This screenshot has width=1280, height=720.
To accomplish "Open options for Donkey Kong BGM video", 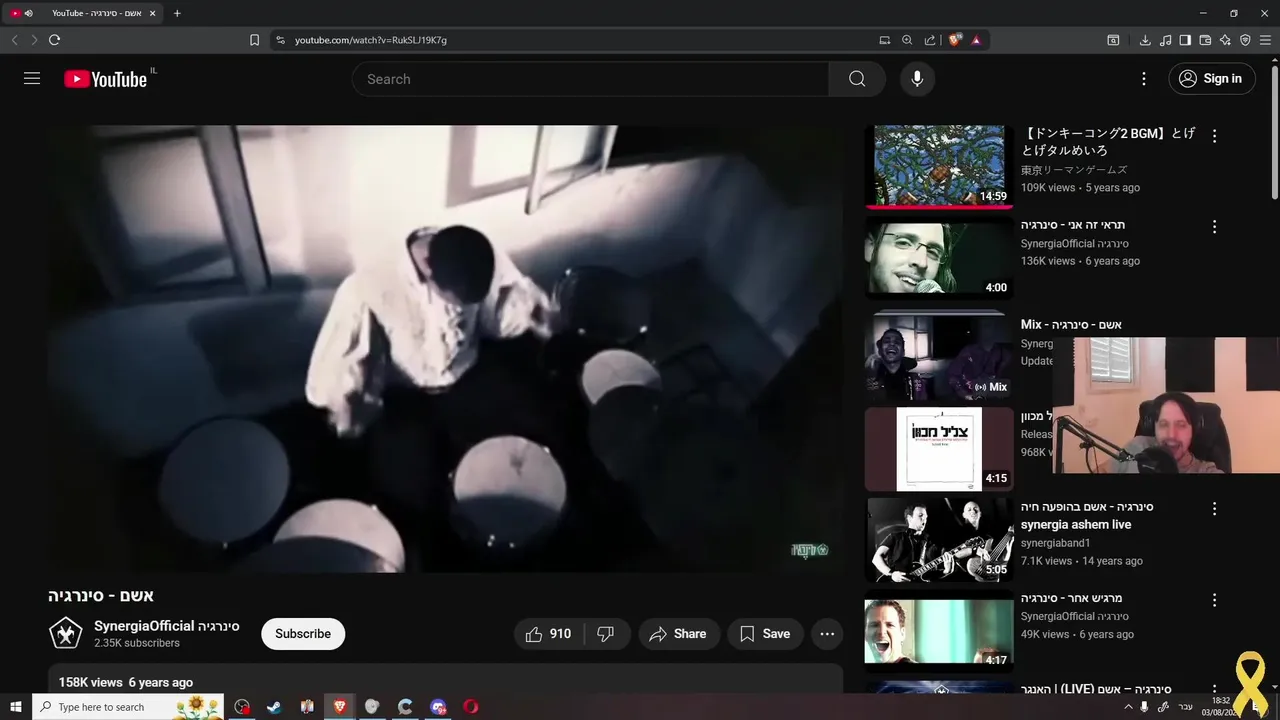I will pyautogui.click(x=1215, y=136).
